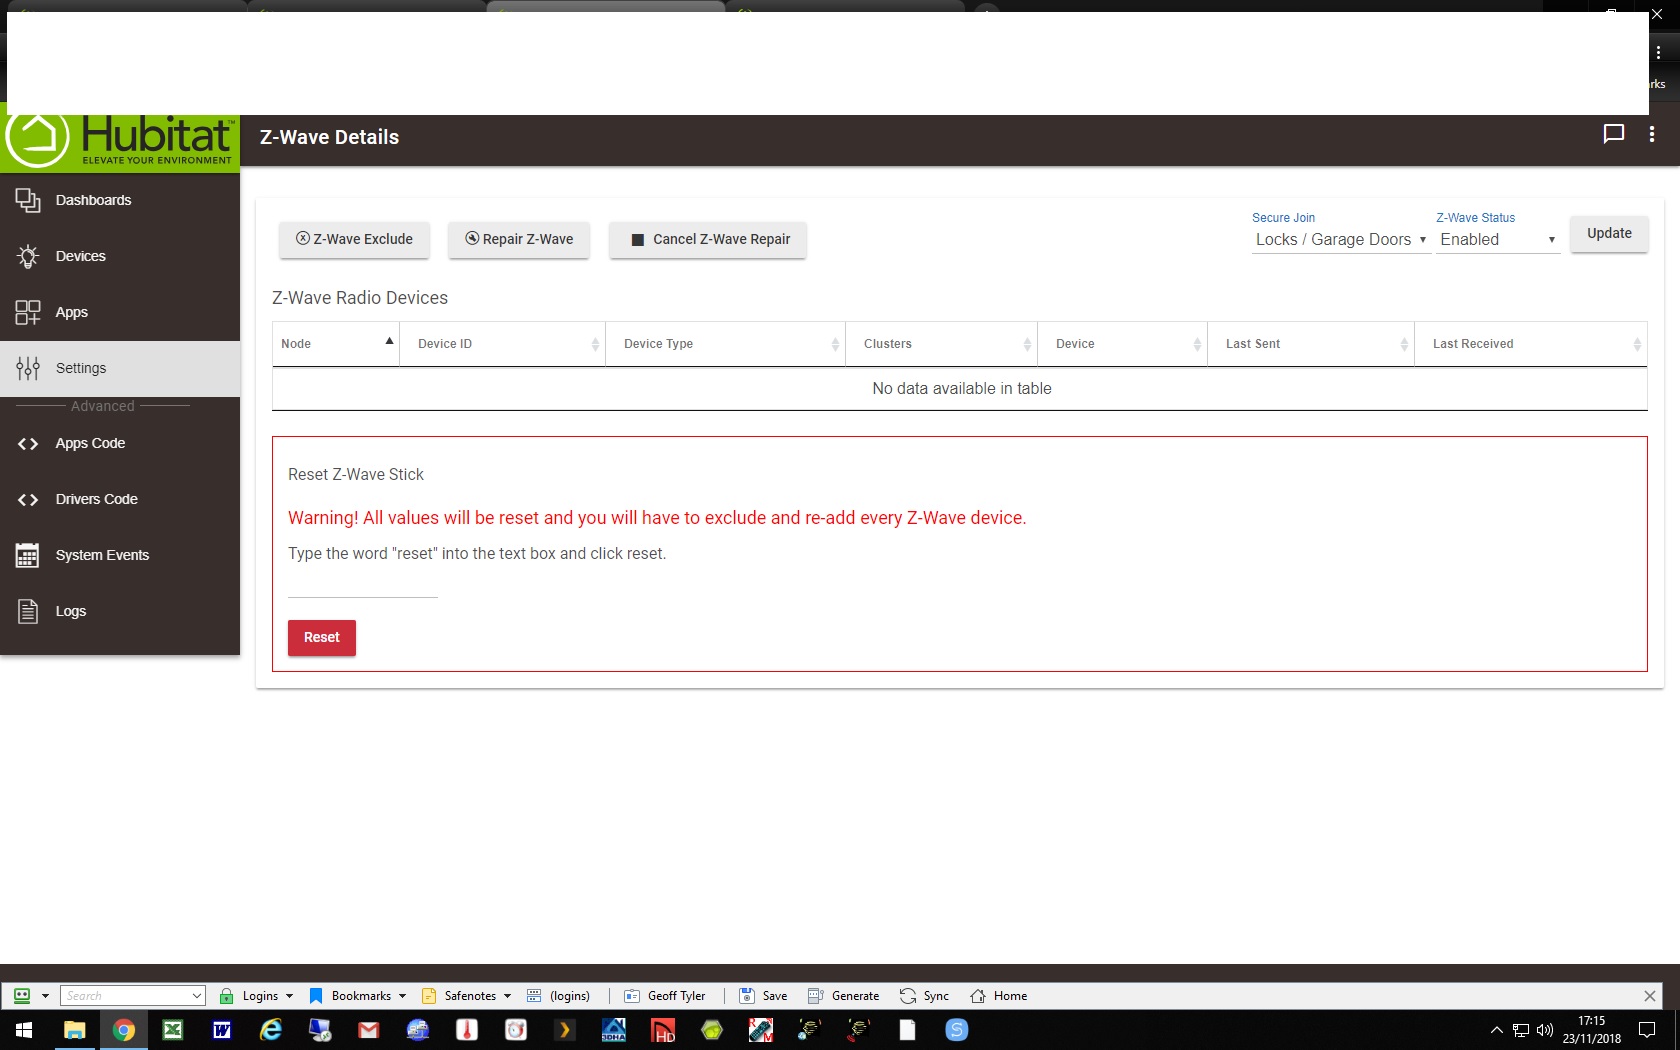
Task: Sort table by Clusters column
Action: (942, 344)
